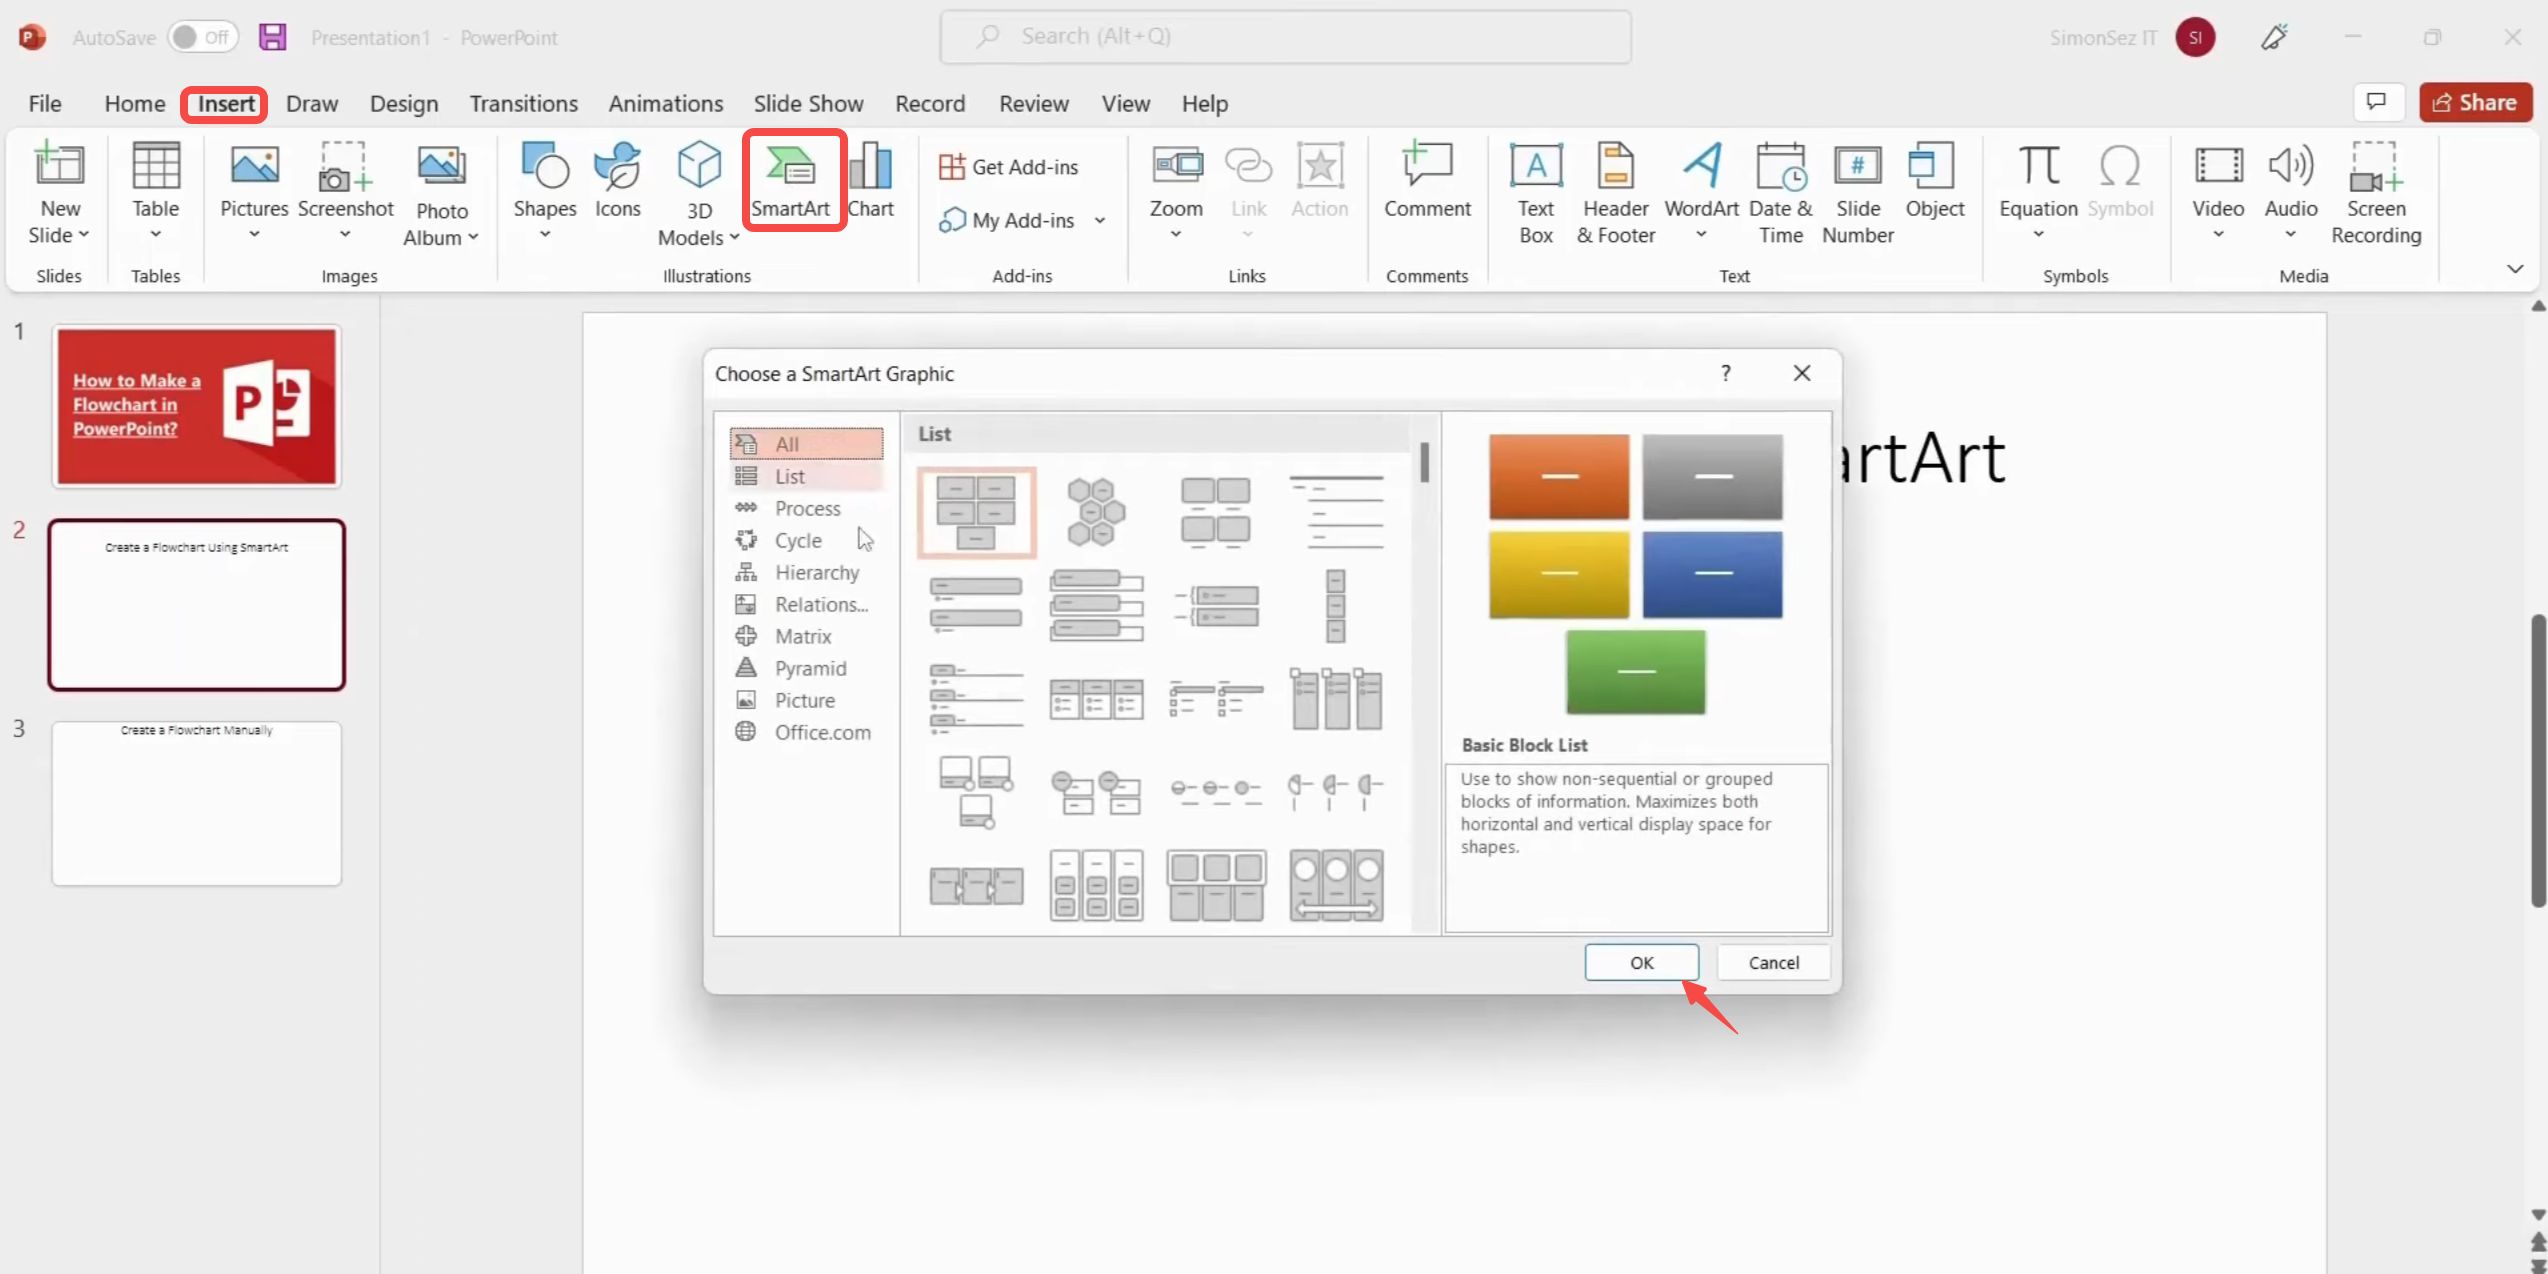
Task: Select the Process category
Action: pyautogui.click(x=807, y=508)
